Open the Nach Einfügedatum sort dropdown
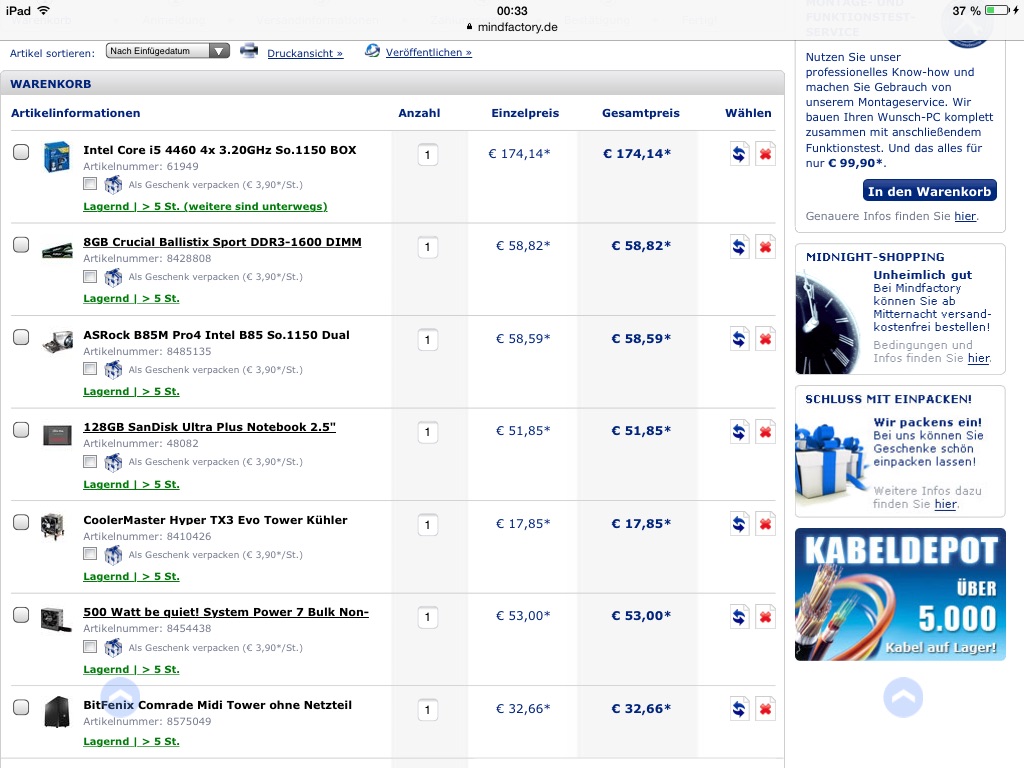Image resolution: width=1024 pixels, height=768 pixels. click(168, 51)
